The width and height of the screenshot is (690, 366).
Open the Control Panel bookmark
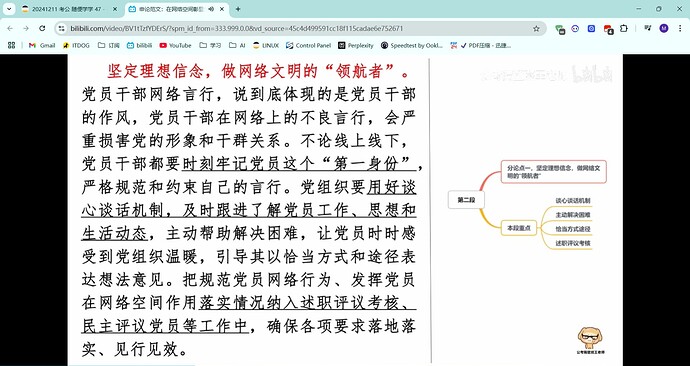[x=308, y=45]
